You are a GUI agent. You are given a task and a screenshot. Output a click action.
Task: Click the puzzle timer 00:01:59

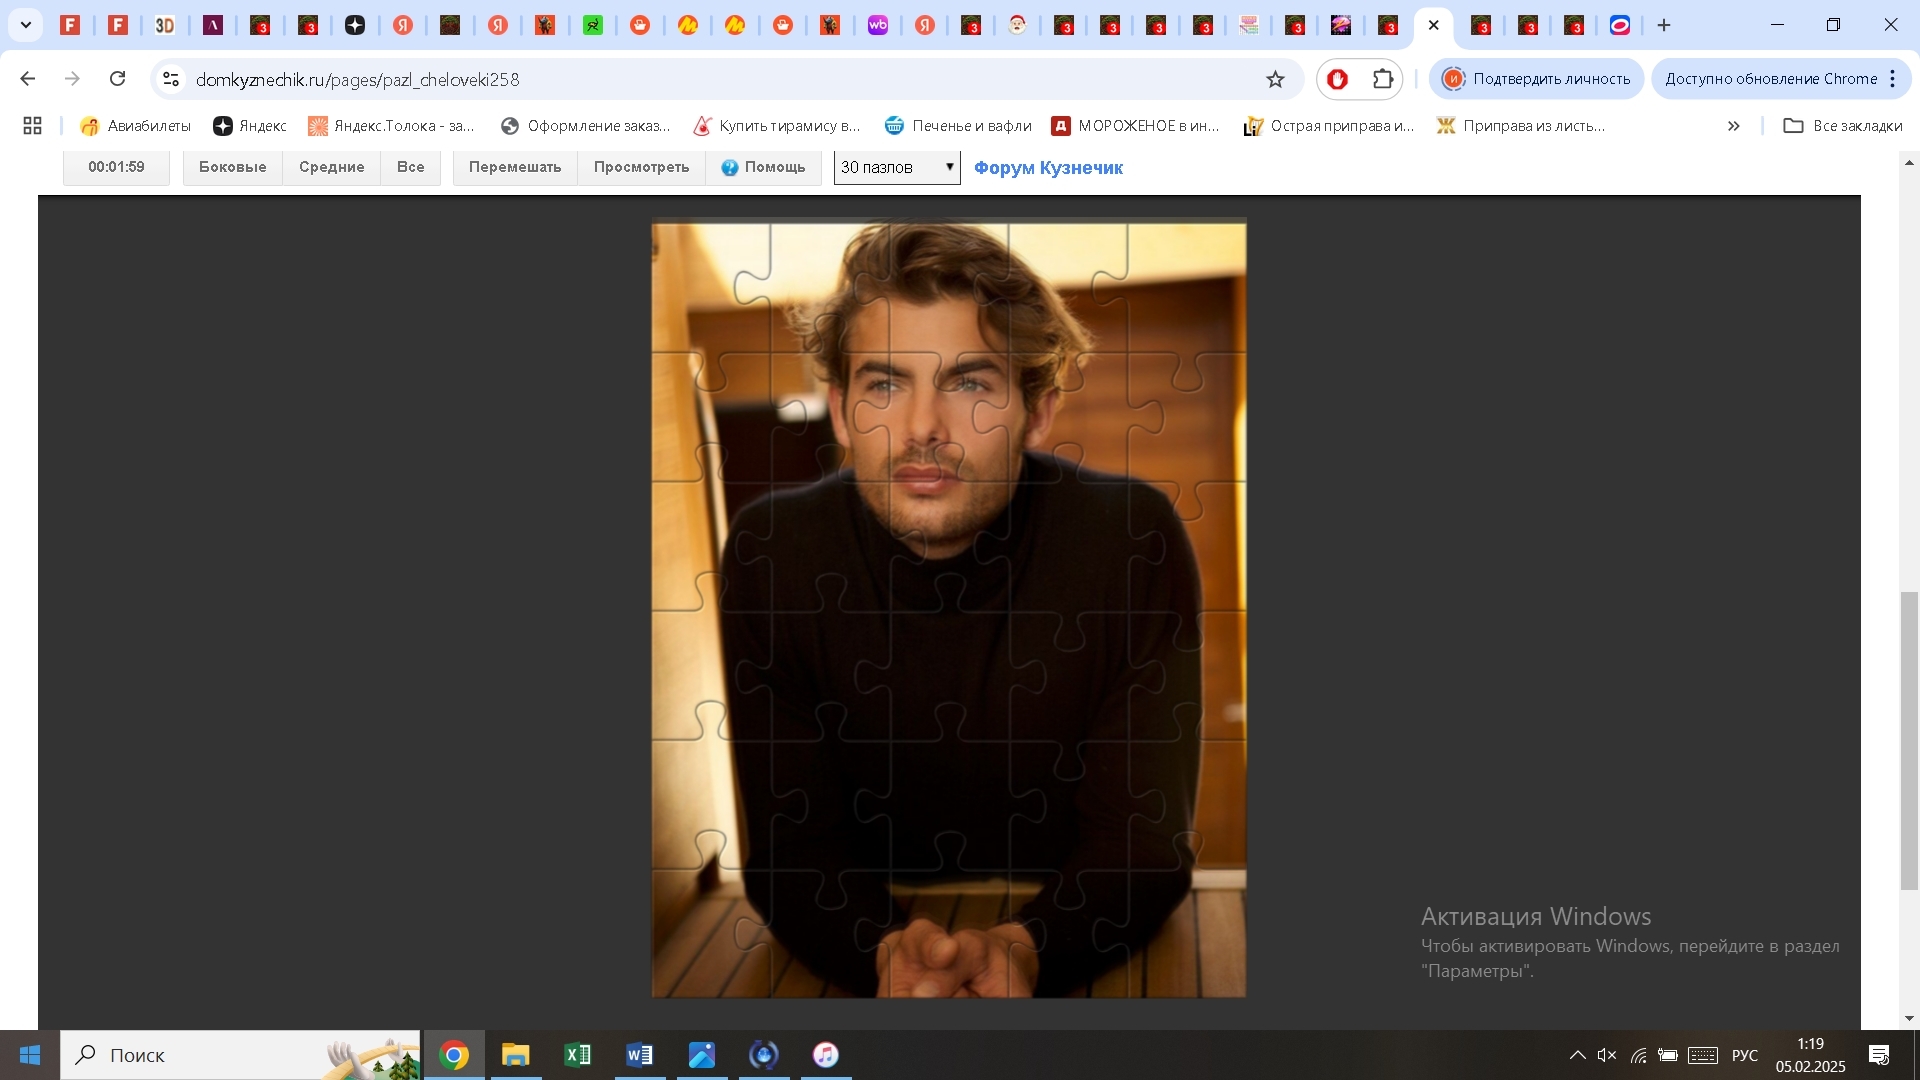[116, 167]
